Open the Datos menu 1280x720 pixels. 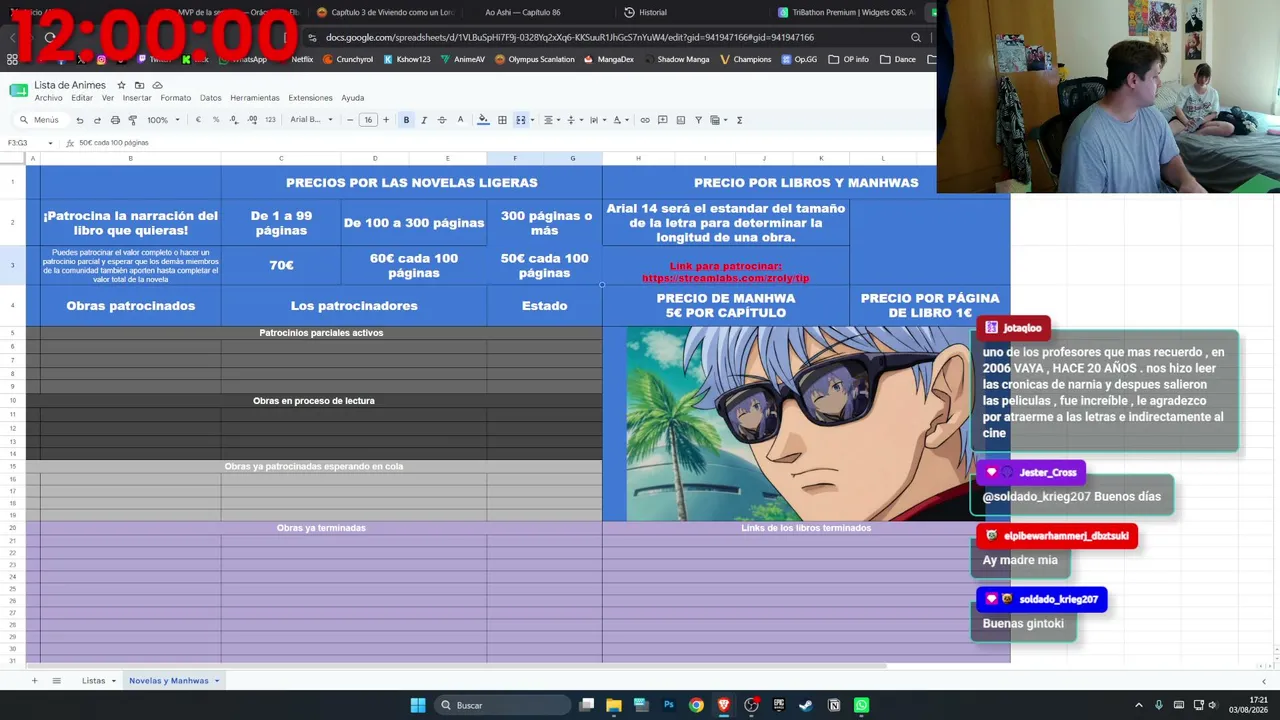[210, 98]
